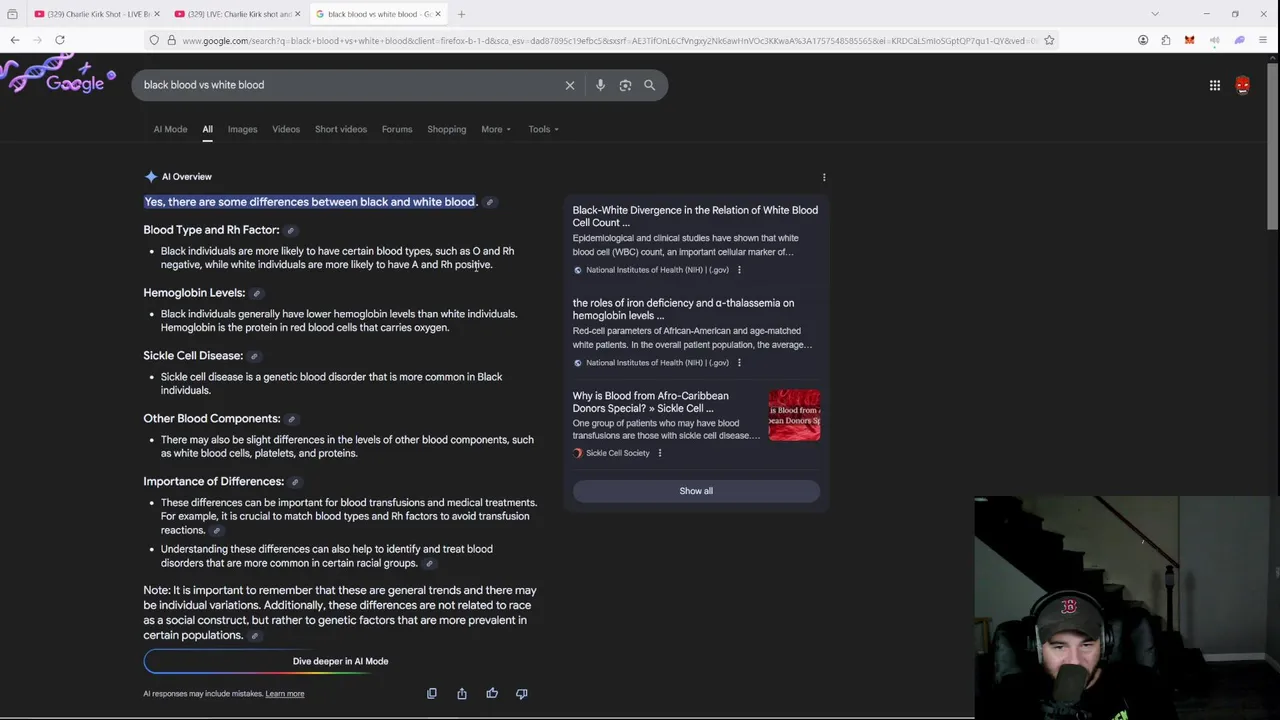1280x720 pixels.
Task: Open source link after 'Hemoglobin Levels'
Action: pos(257,294)
